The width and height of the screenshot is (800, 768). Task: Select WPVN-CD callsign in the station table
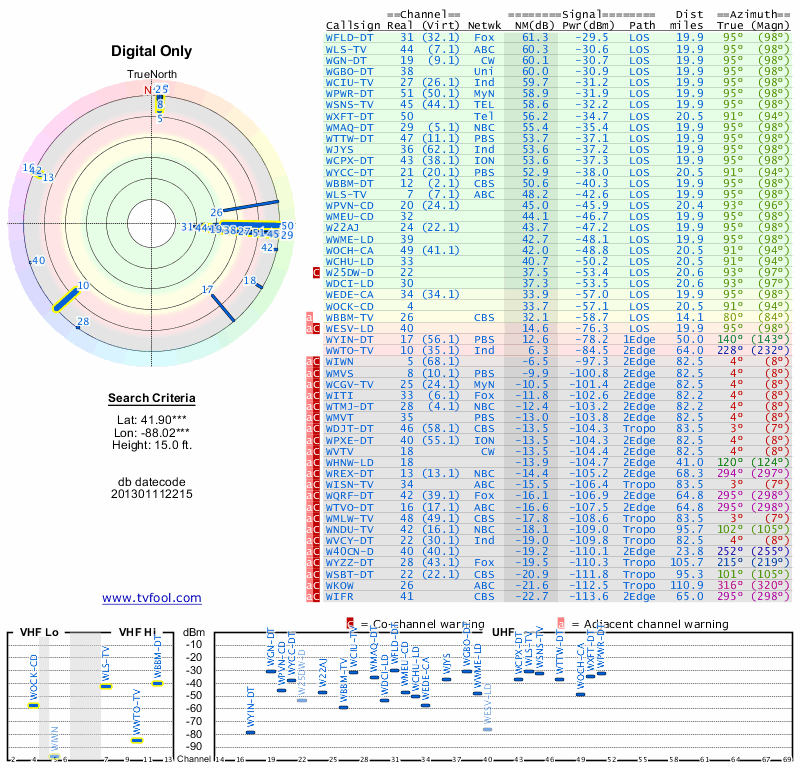(349, 206)
